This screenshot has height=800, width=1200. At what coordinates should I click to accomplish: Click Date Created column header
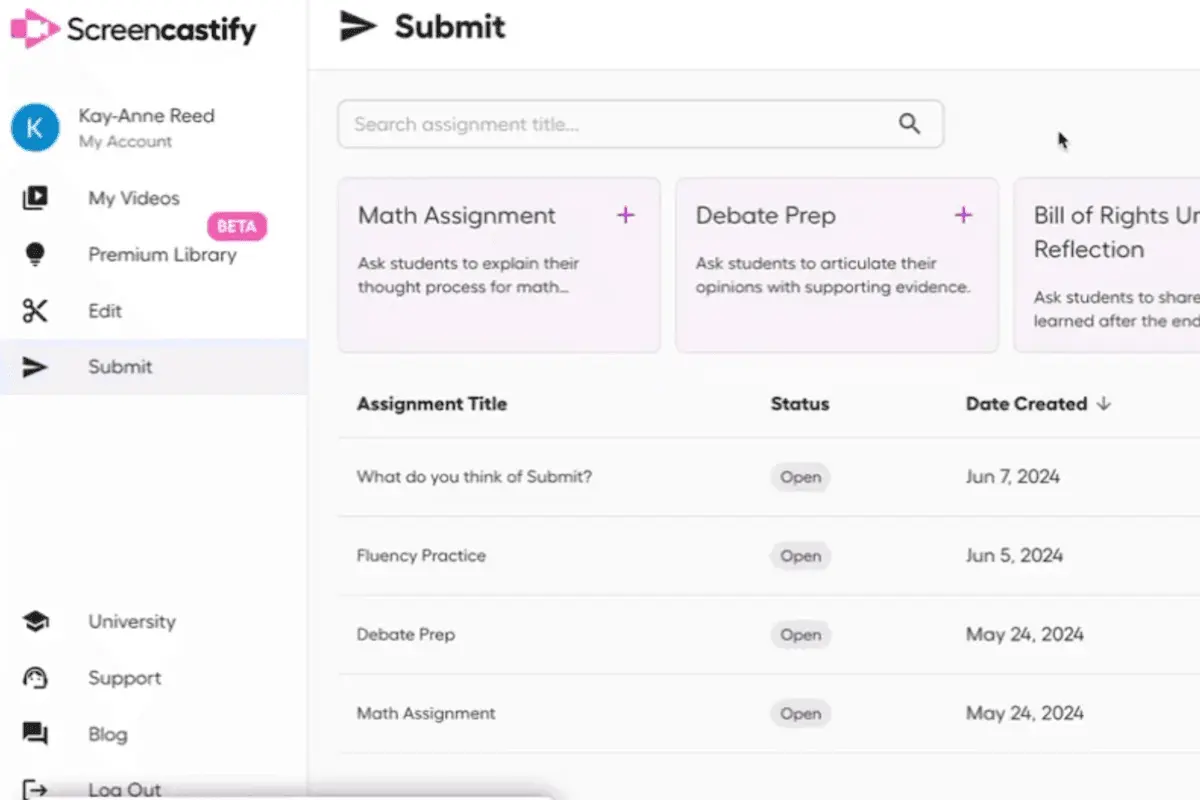[1026, 404]
